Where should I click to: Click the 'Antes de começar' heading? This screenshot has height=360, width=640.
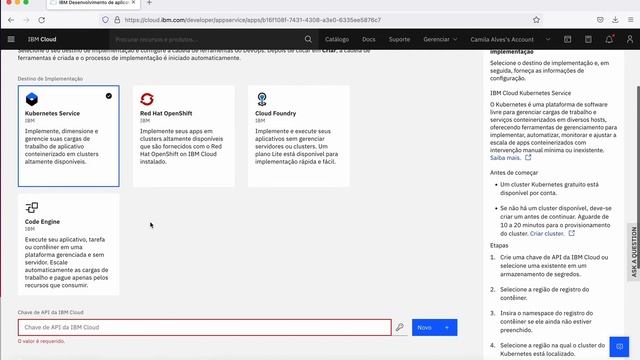(x=514, y=173)
